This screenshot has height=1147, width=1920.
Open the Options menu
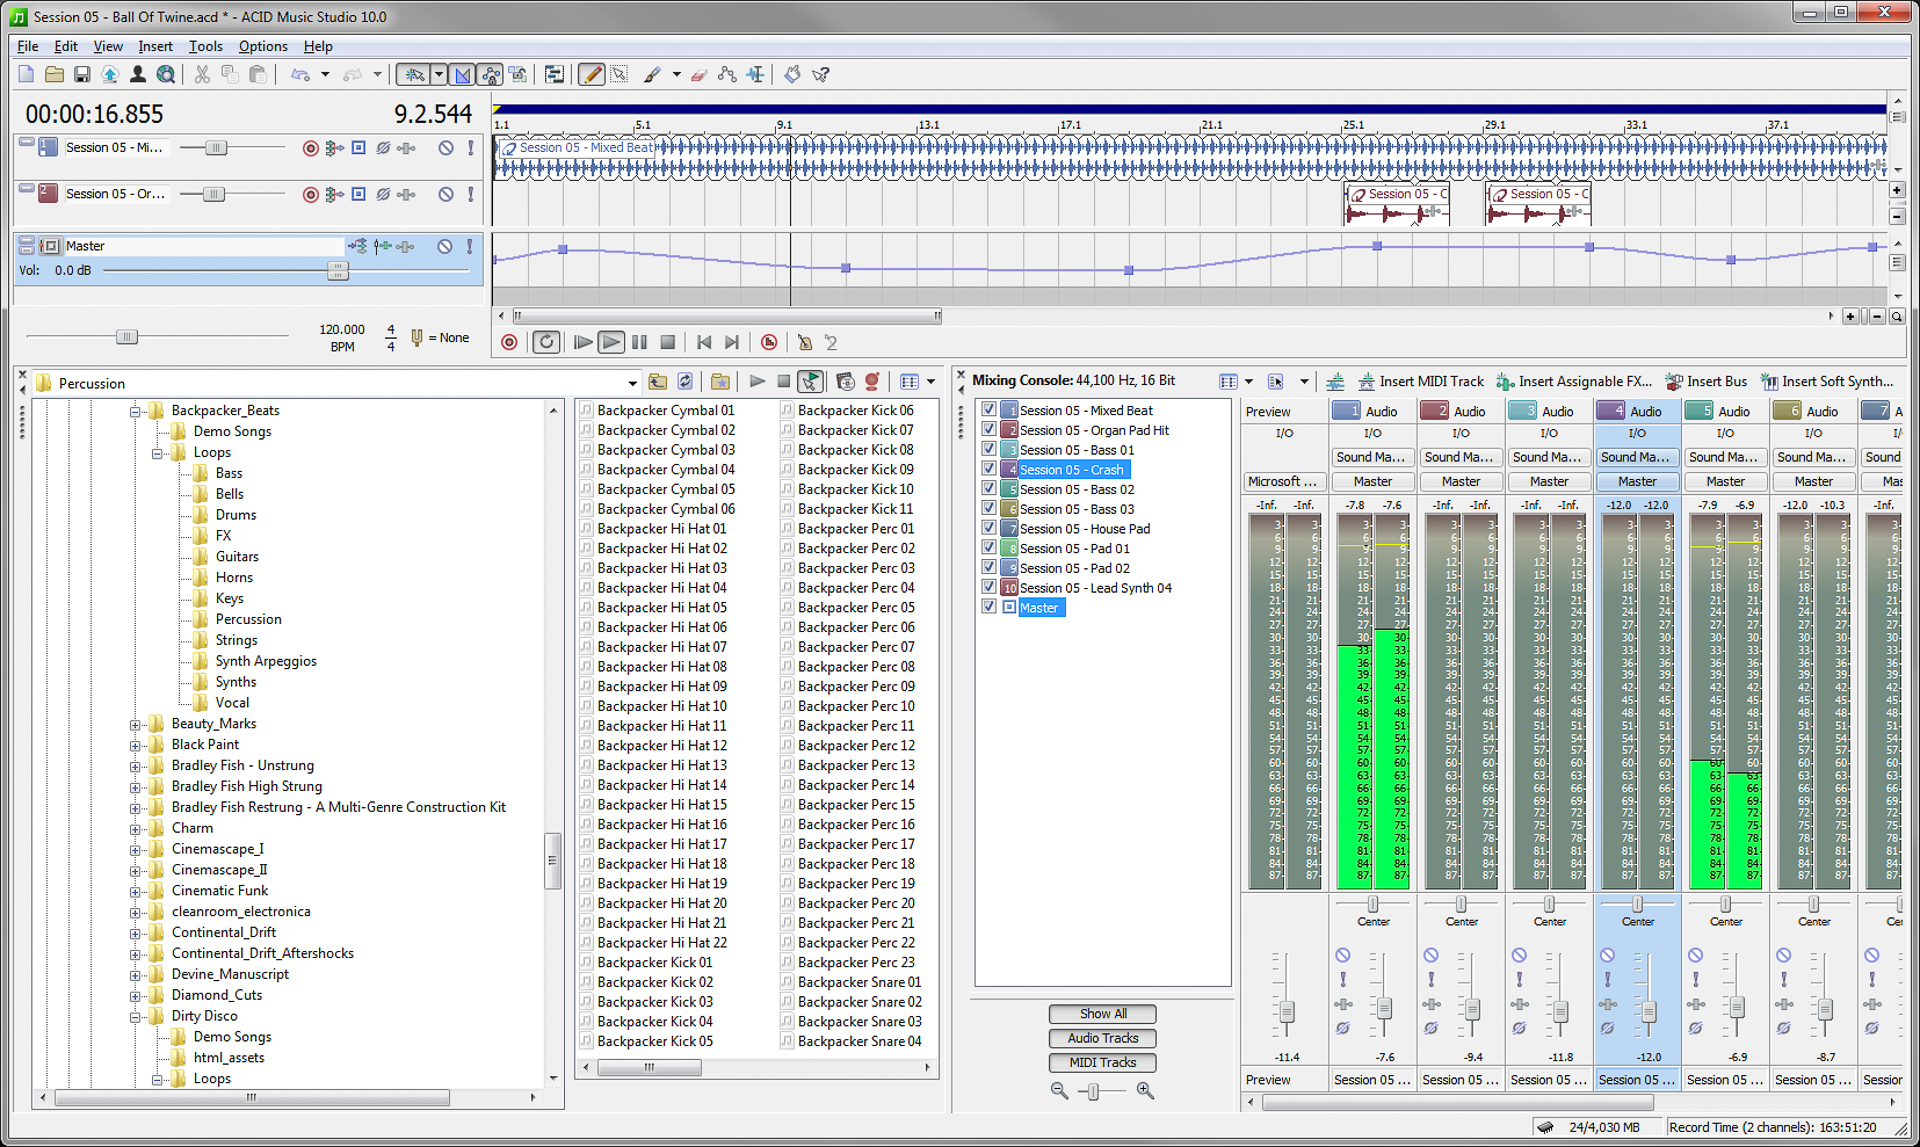262,46
